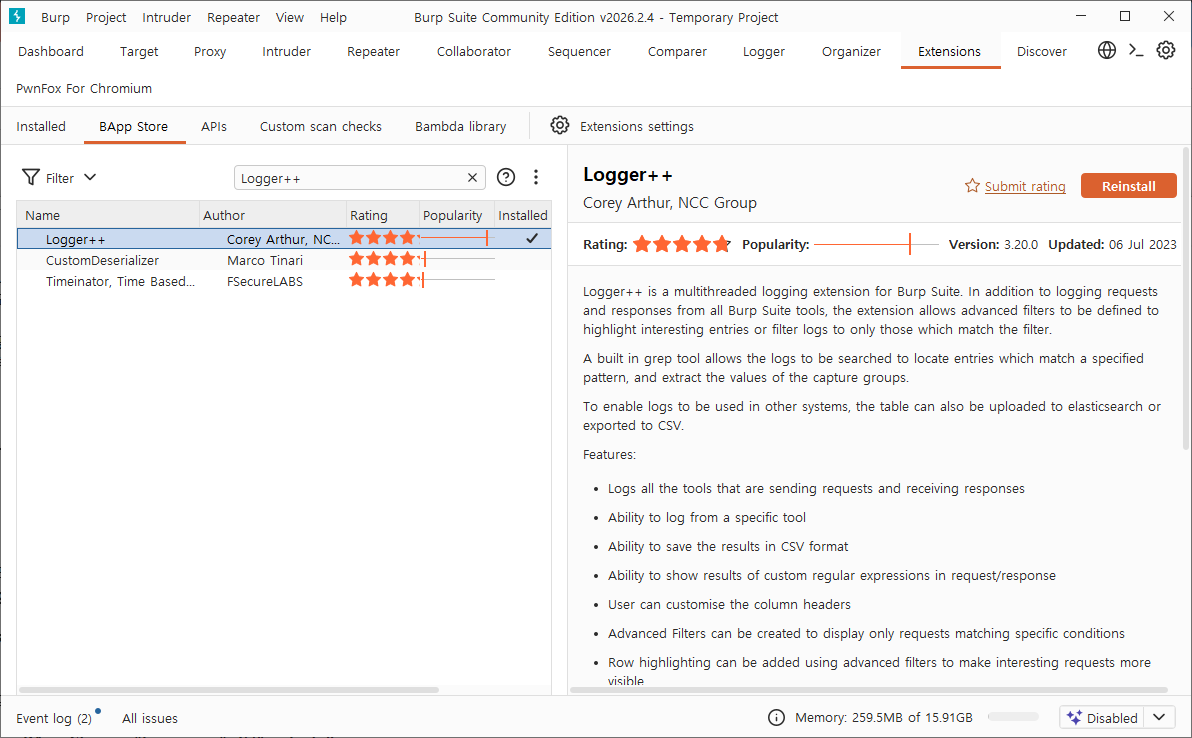Expand the Filter dropdown chevron
This screenshot has width=1192, height=738.
(90, 177)
